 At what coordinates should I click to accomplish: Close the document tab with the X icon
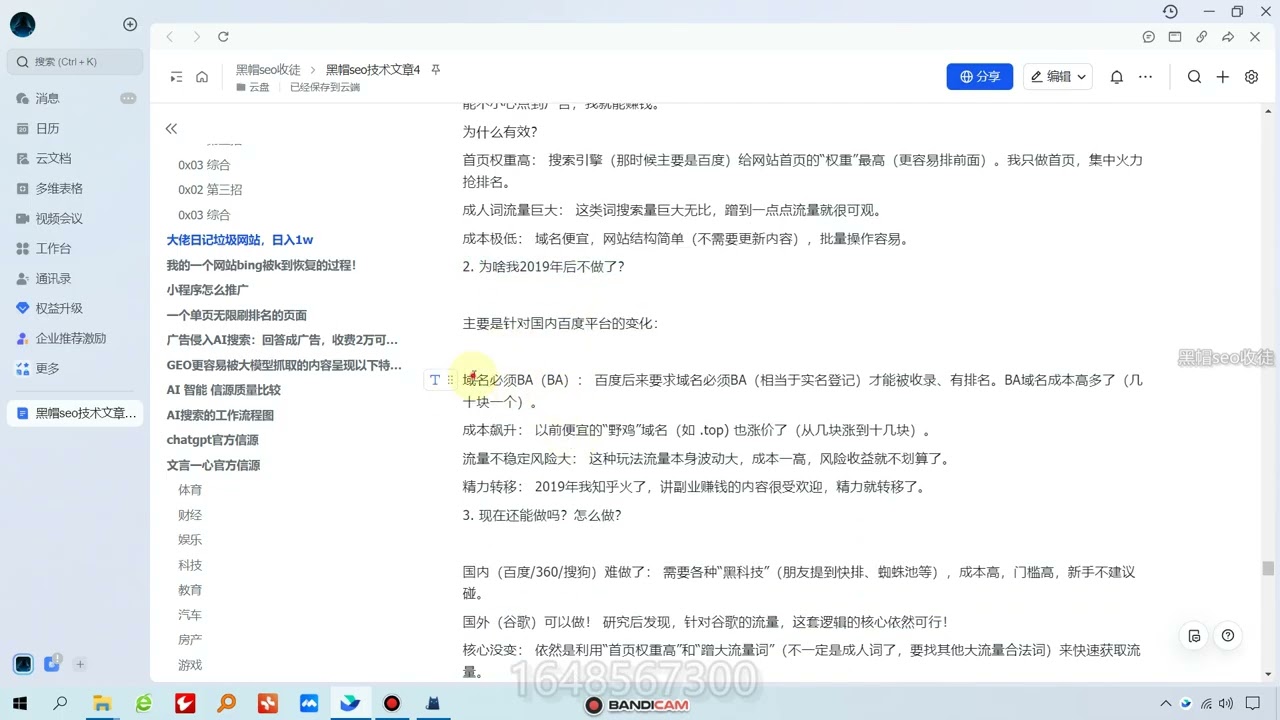[x=1255, y=37]
